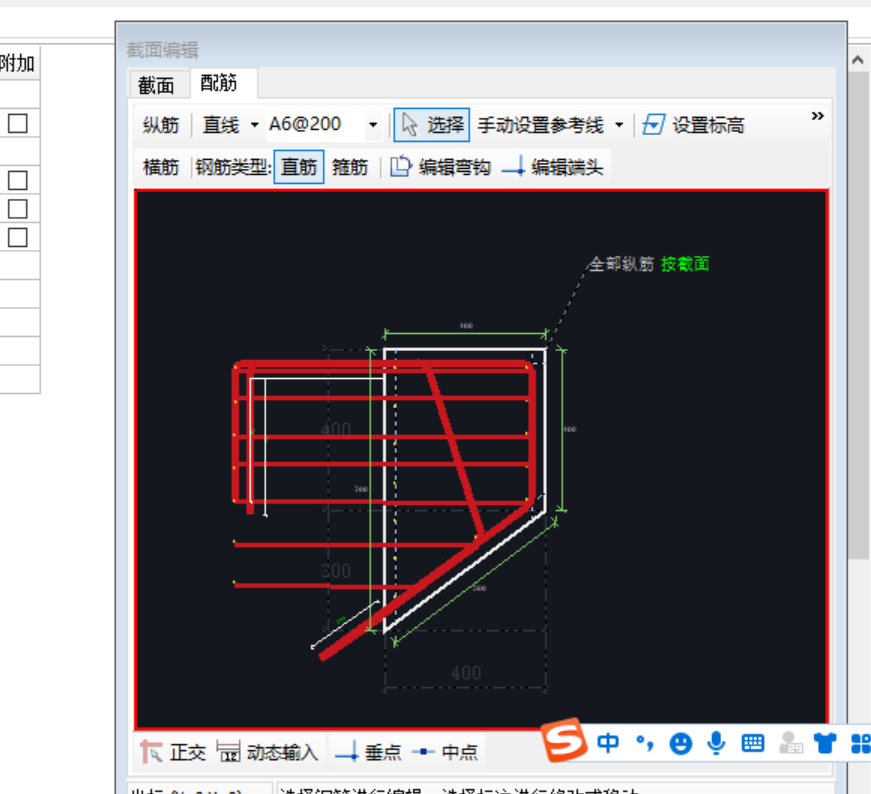Click the 纵筋 toolbar button

[161, 125]
